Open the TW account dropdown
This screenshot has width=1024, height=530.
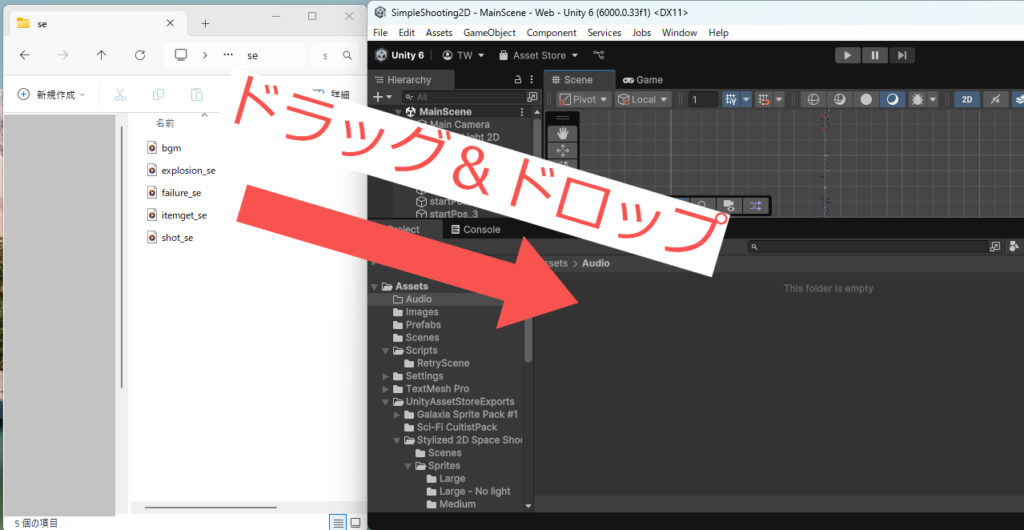point(464,55)
